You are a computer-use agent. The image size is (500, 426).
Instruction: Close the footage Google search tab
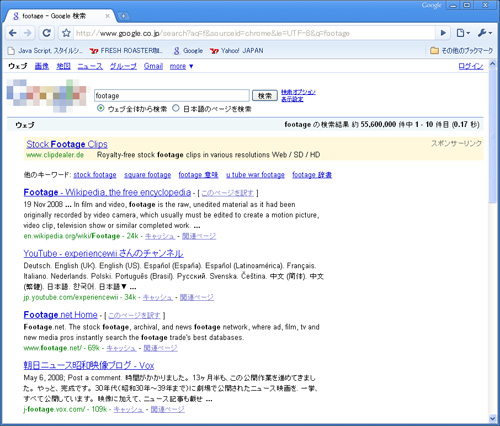(107, 16)
